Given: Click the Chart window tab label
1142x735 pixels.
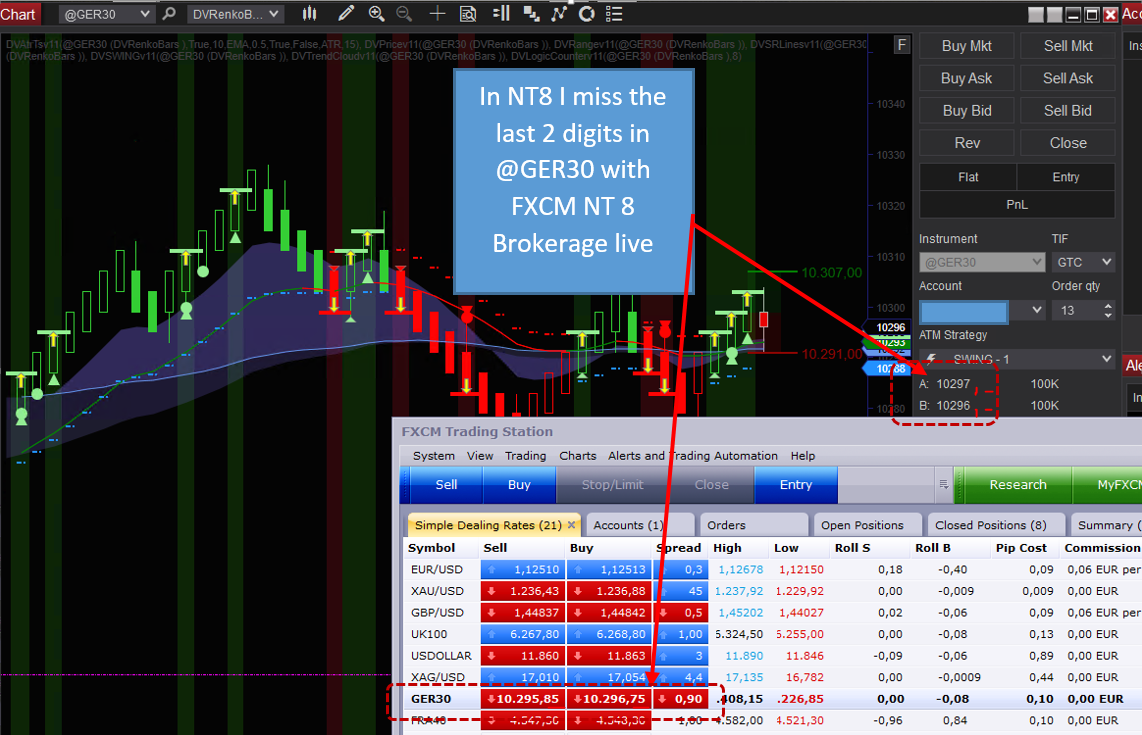Looking at the screenshot, I should click(x=18, y=14).
